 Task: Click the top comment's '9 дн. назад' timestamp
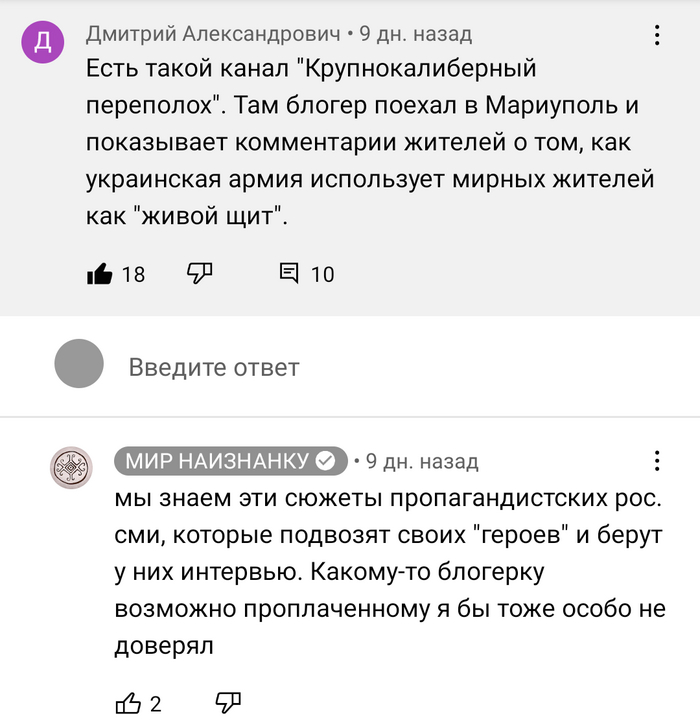pos(415,34)
